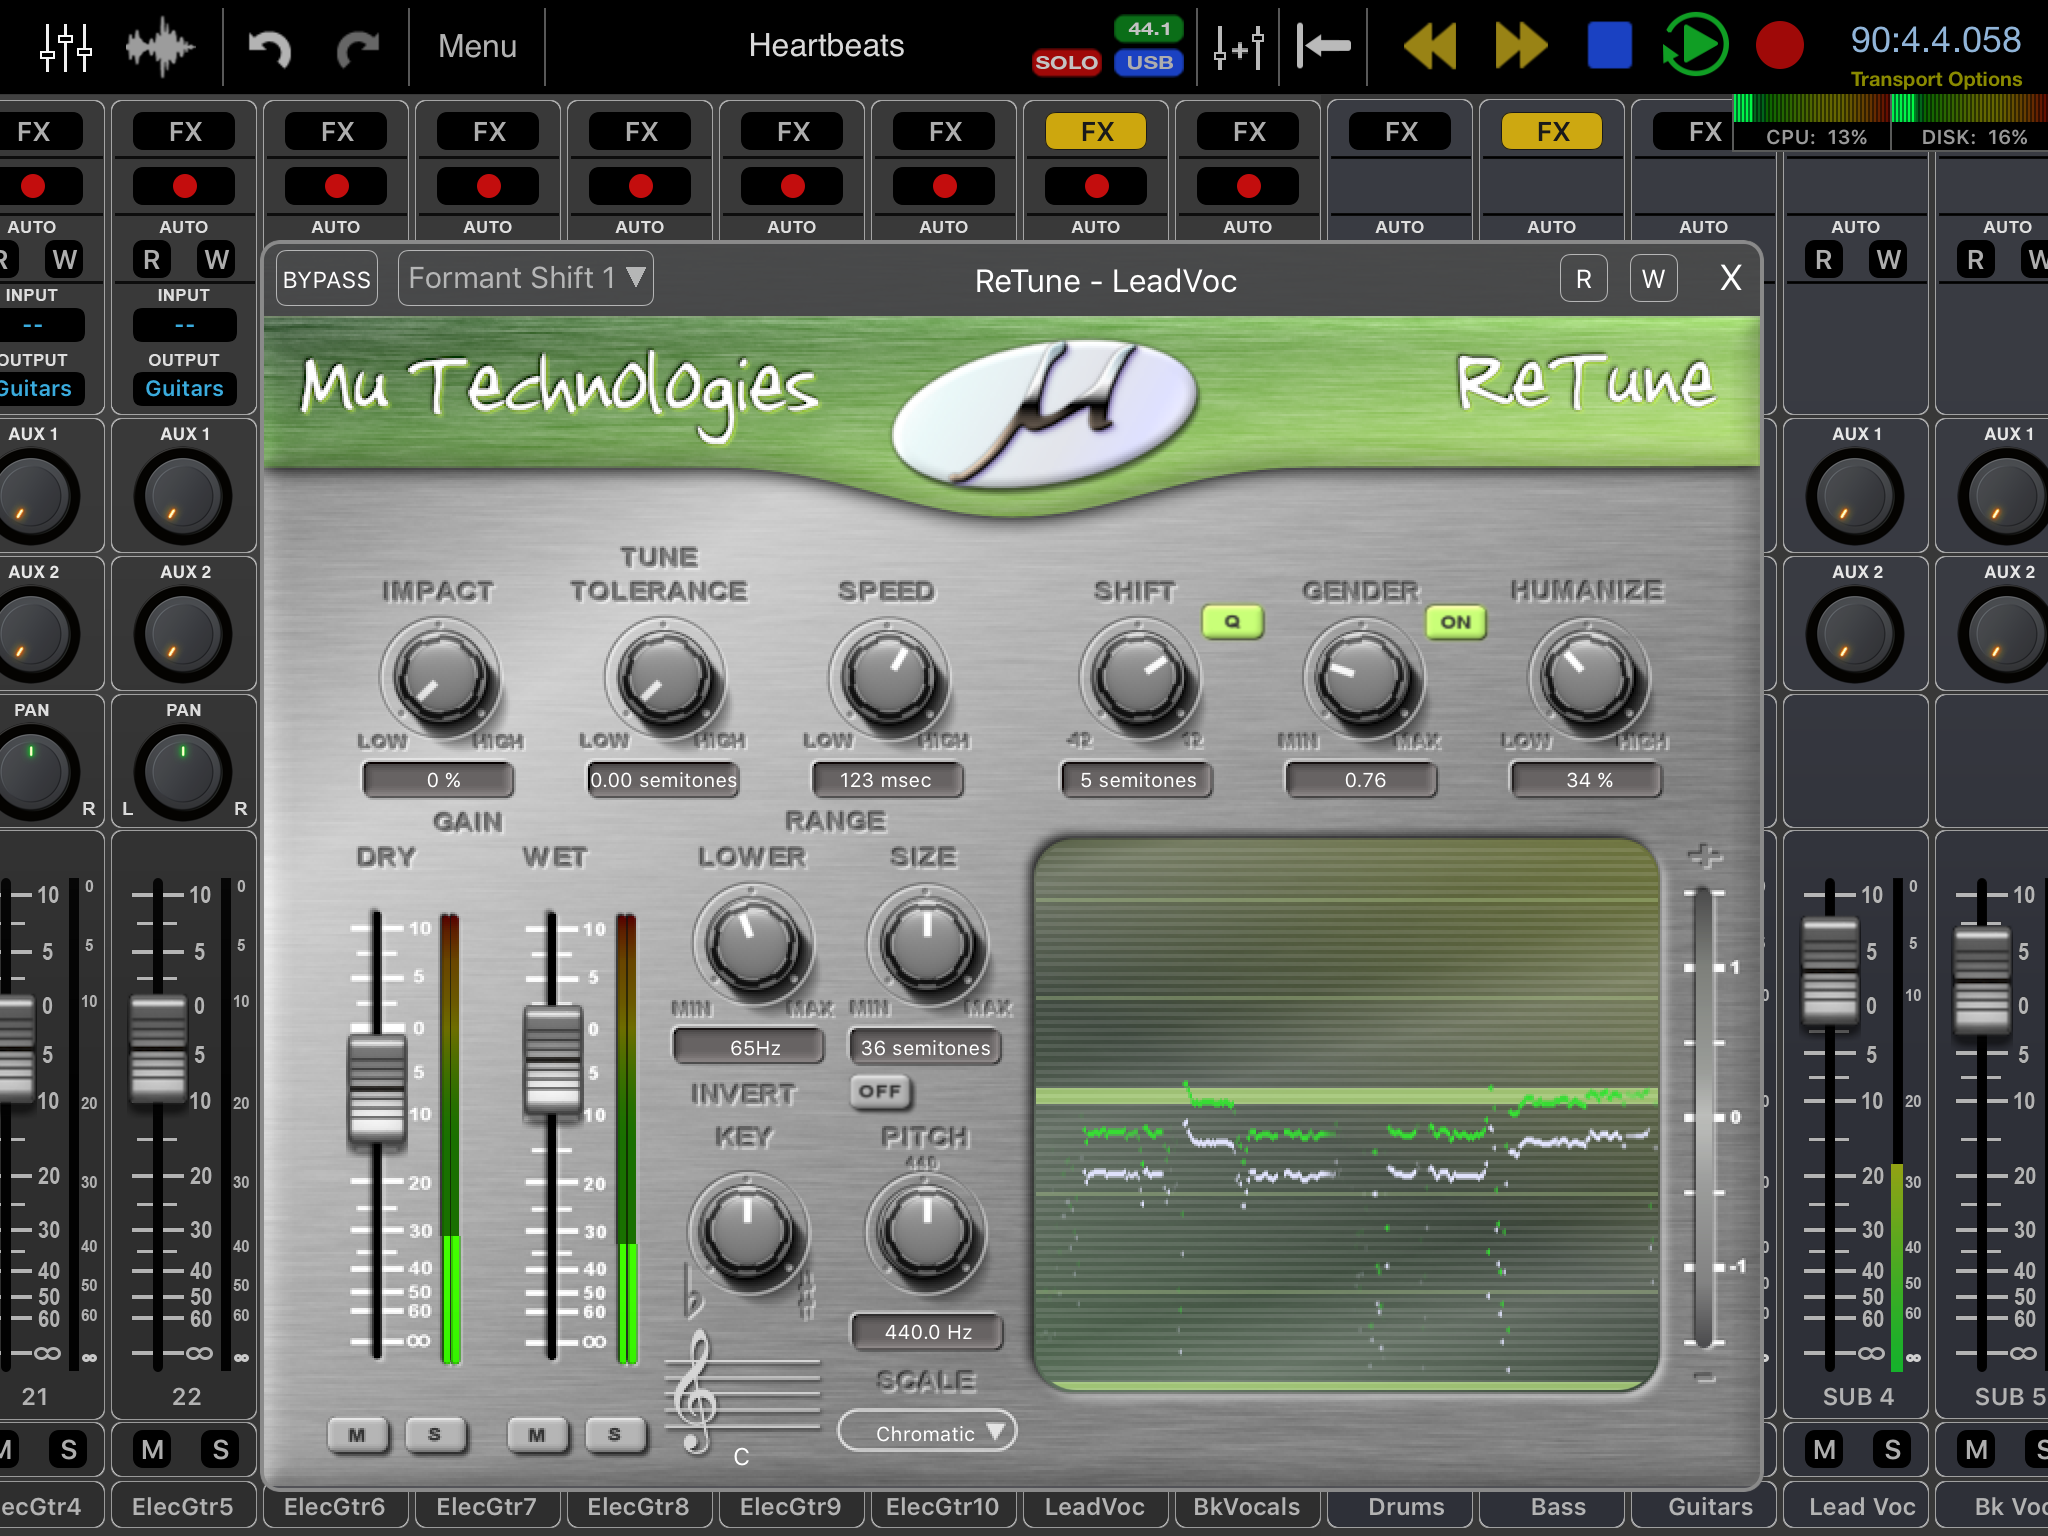
Task: Solo the Wet signal with S button
Action: (x=614, y=1435)
